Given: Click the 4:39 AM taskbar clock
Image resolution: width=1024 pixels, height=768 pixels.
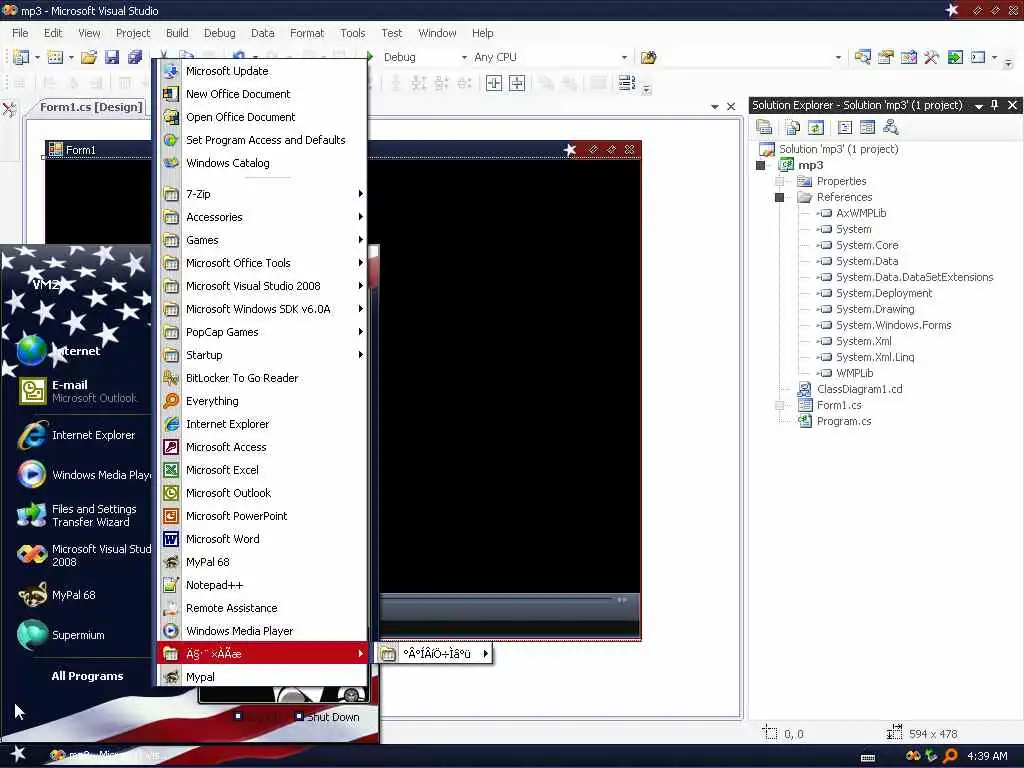Looking at the screenshot, I should pyautogui.click(x=987, y=756).
